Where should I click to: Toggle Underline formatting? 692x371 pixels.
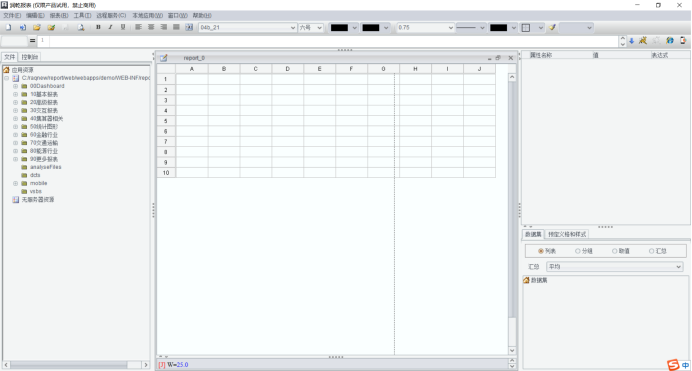[123, 27]
